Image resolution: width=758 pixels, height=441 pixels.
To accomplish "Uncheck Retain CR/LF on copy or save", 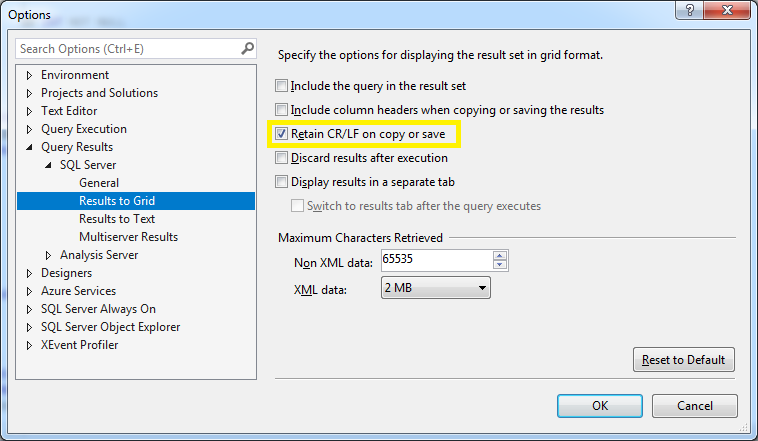I will point(282,134).
